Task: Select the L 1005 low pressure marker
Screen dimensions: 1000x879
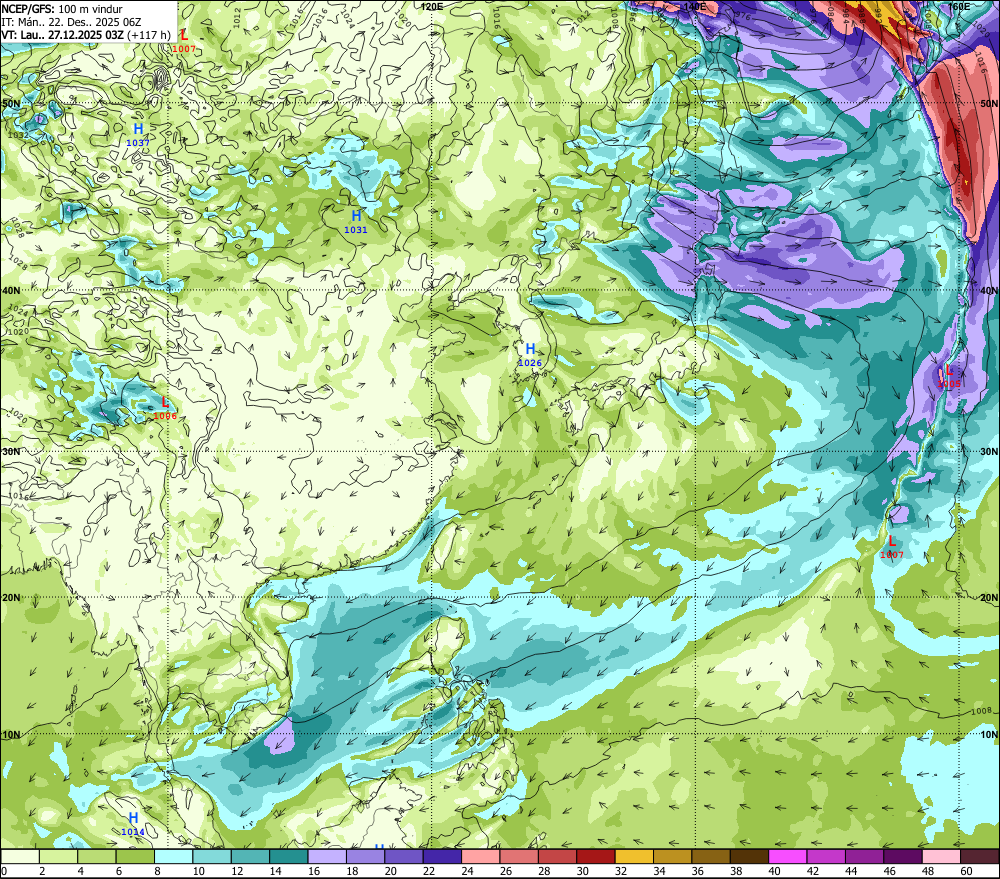Action: [x=949, y=376]
